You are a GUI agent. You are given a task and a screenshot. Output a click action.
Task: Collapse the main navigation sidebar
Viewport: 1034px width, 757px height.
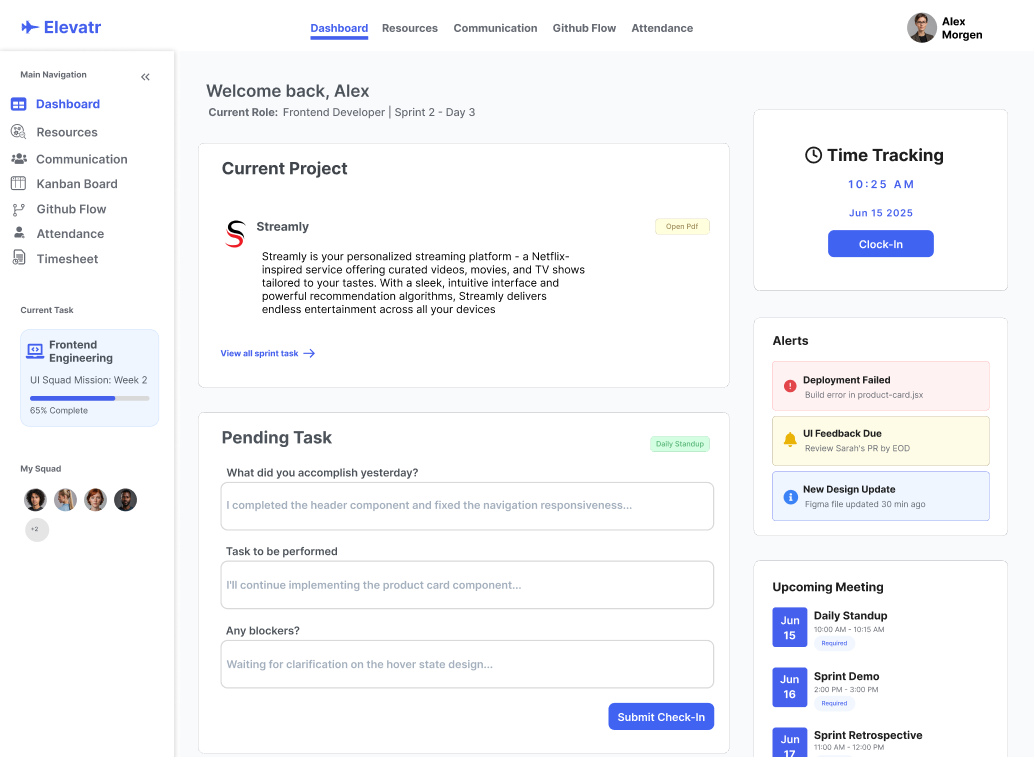pos(145,77)
